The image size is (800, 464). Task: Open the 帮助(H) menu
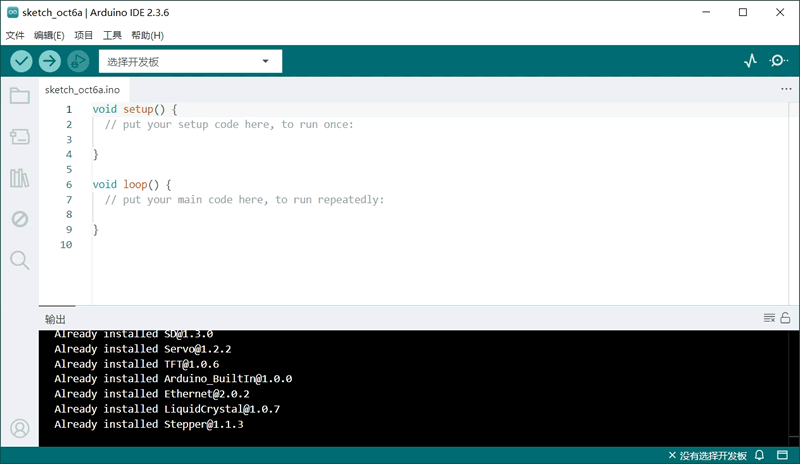pyautogui.click(x=147, y=35)
